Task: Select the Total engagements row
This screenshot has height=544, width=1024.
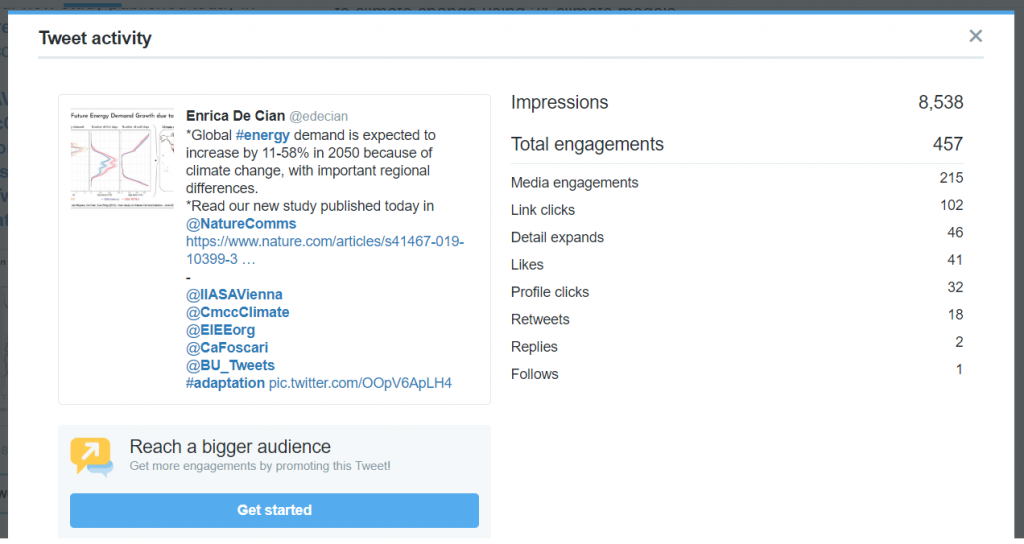Action: (737, 144)
